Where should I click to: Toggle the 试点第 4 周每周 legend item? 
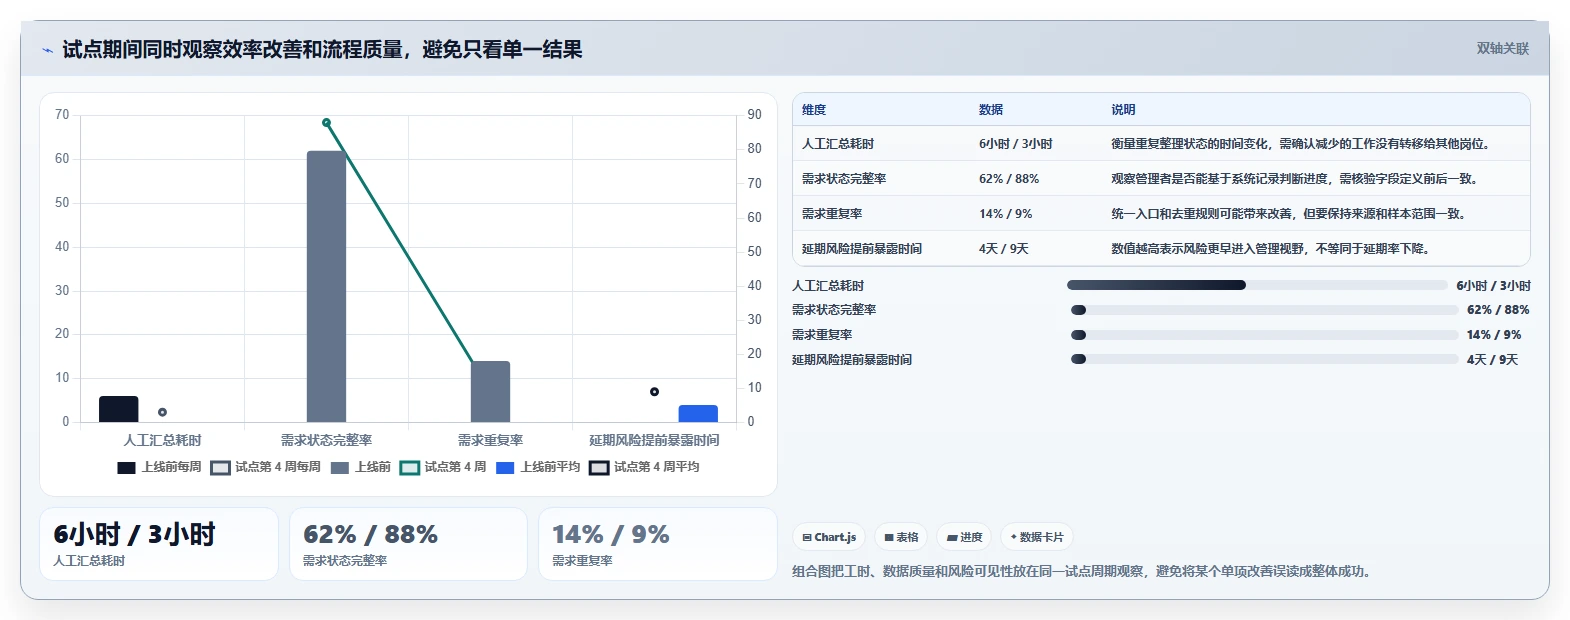[266, 467]
